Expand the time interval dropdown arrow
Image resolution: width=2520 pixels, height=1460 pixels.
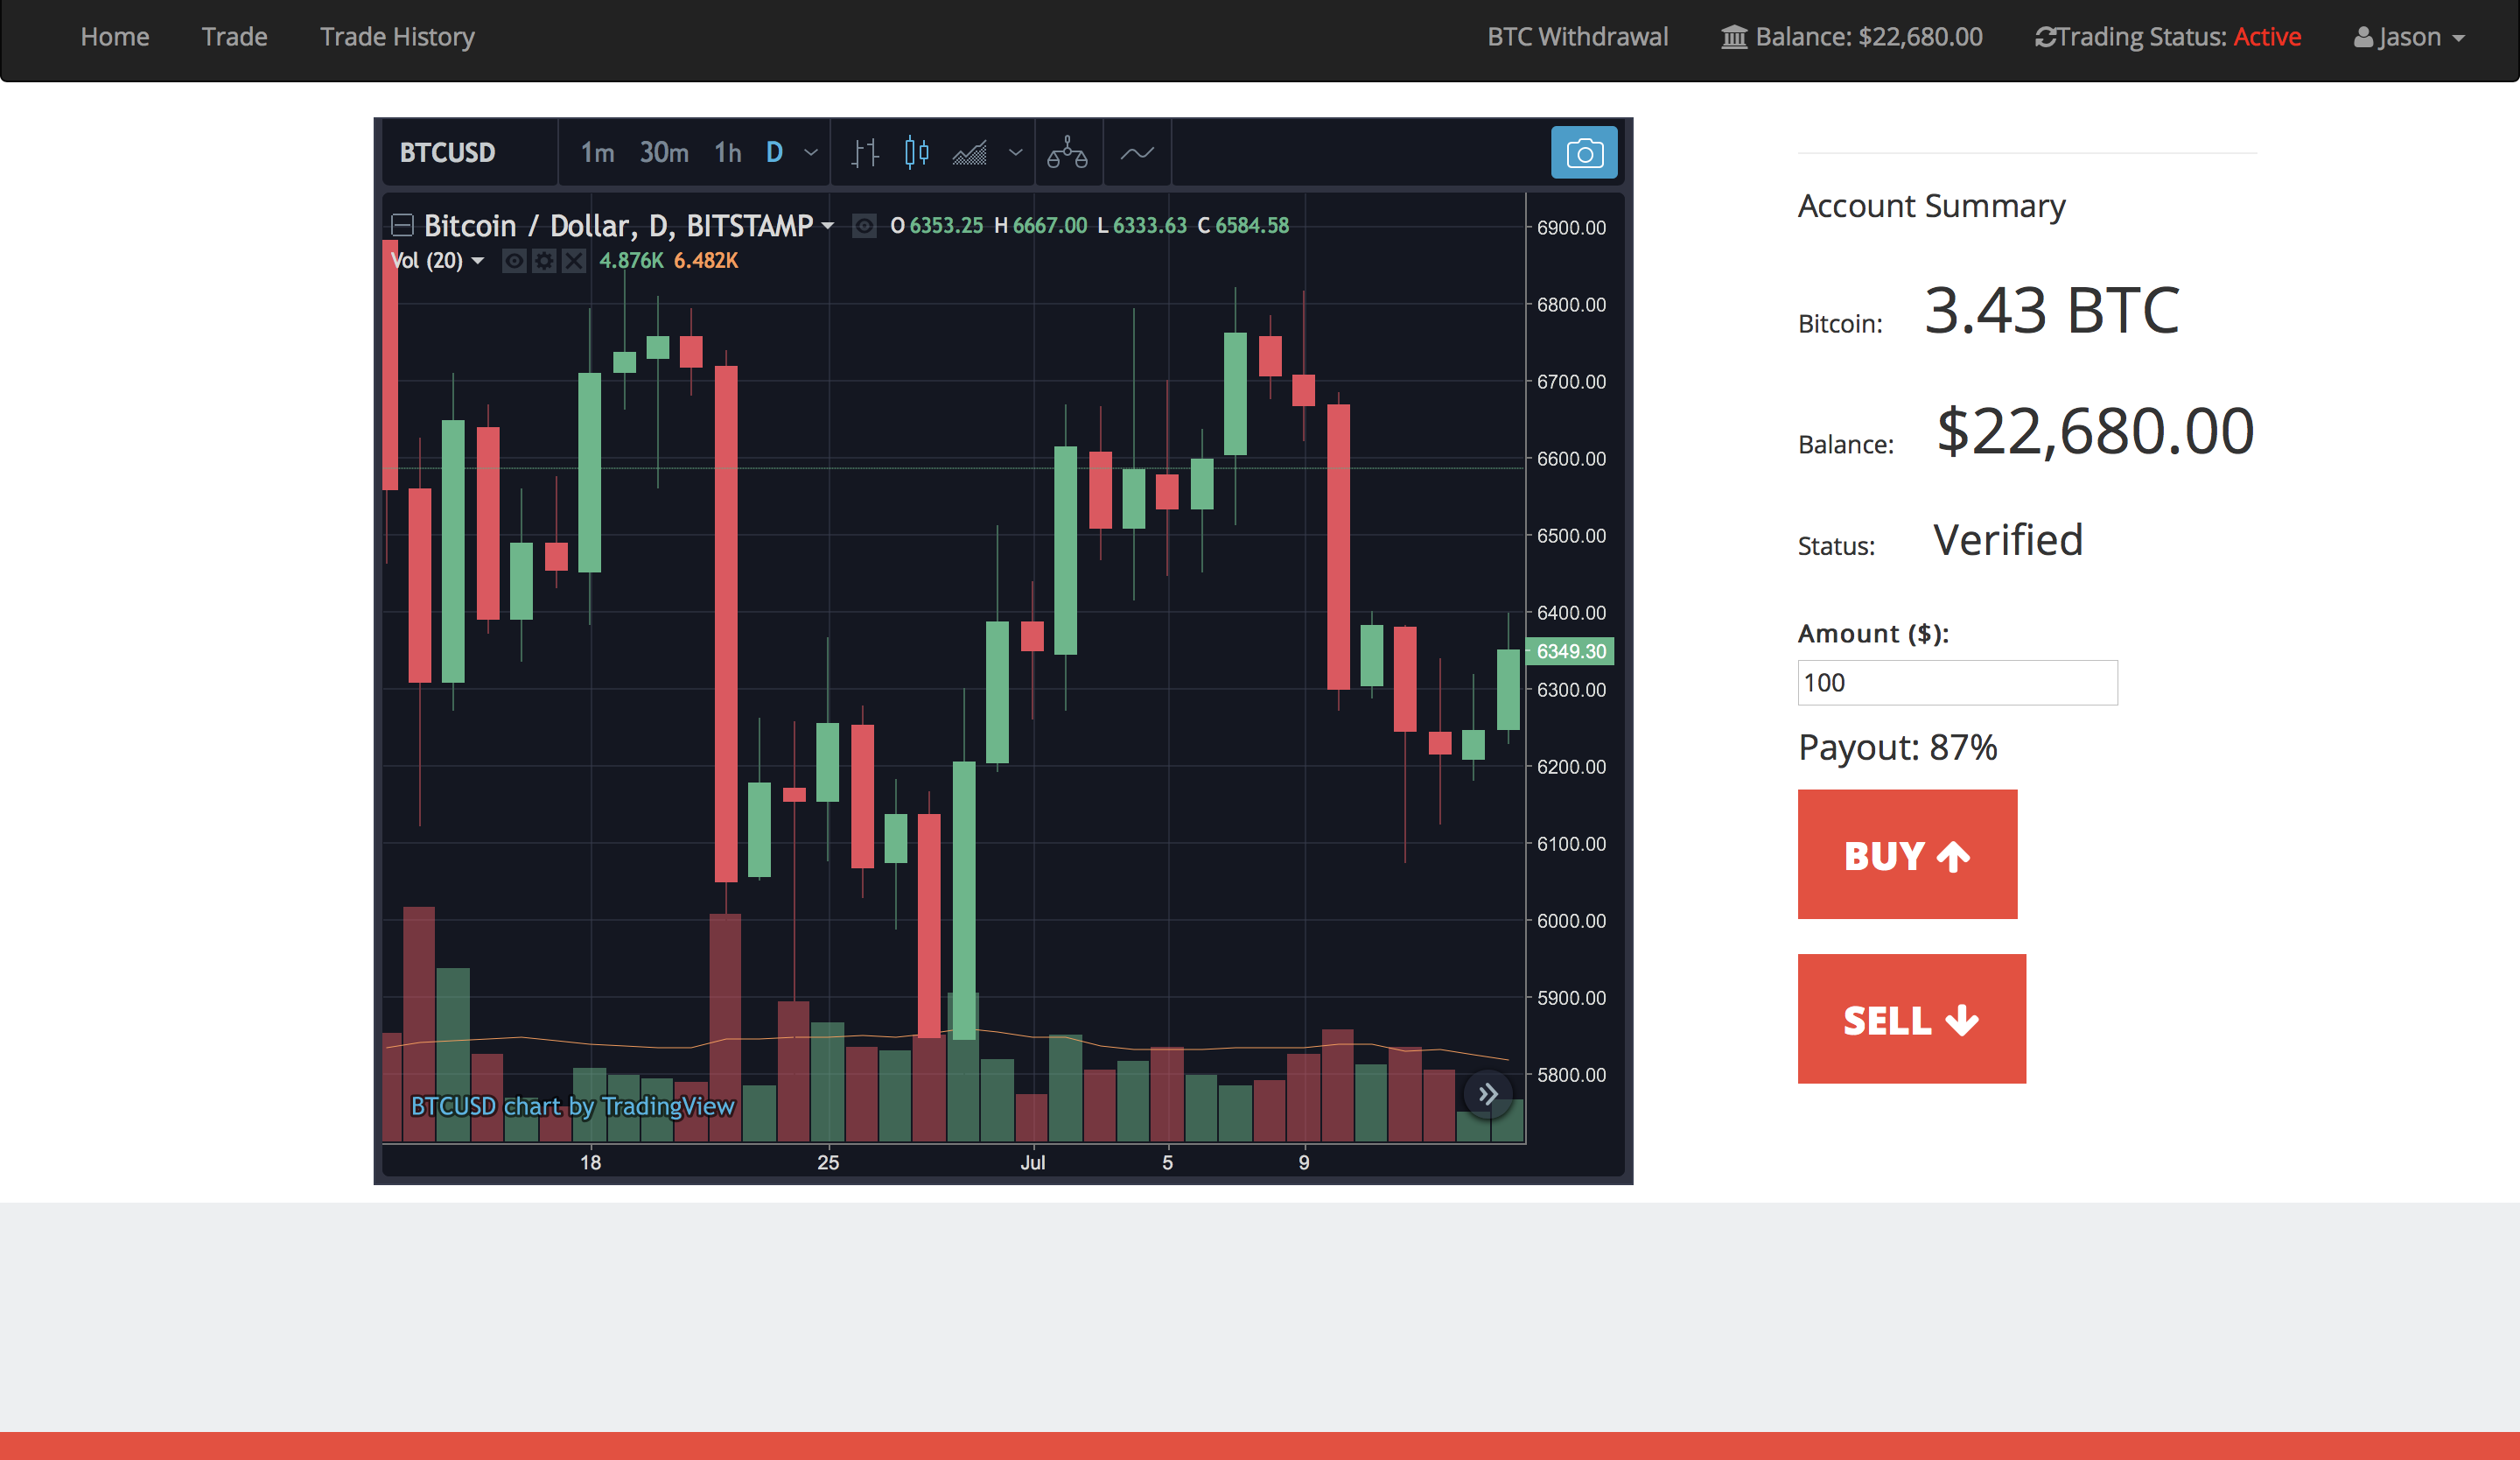tap(811, 153)
